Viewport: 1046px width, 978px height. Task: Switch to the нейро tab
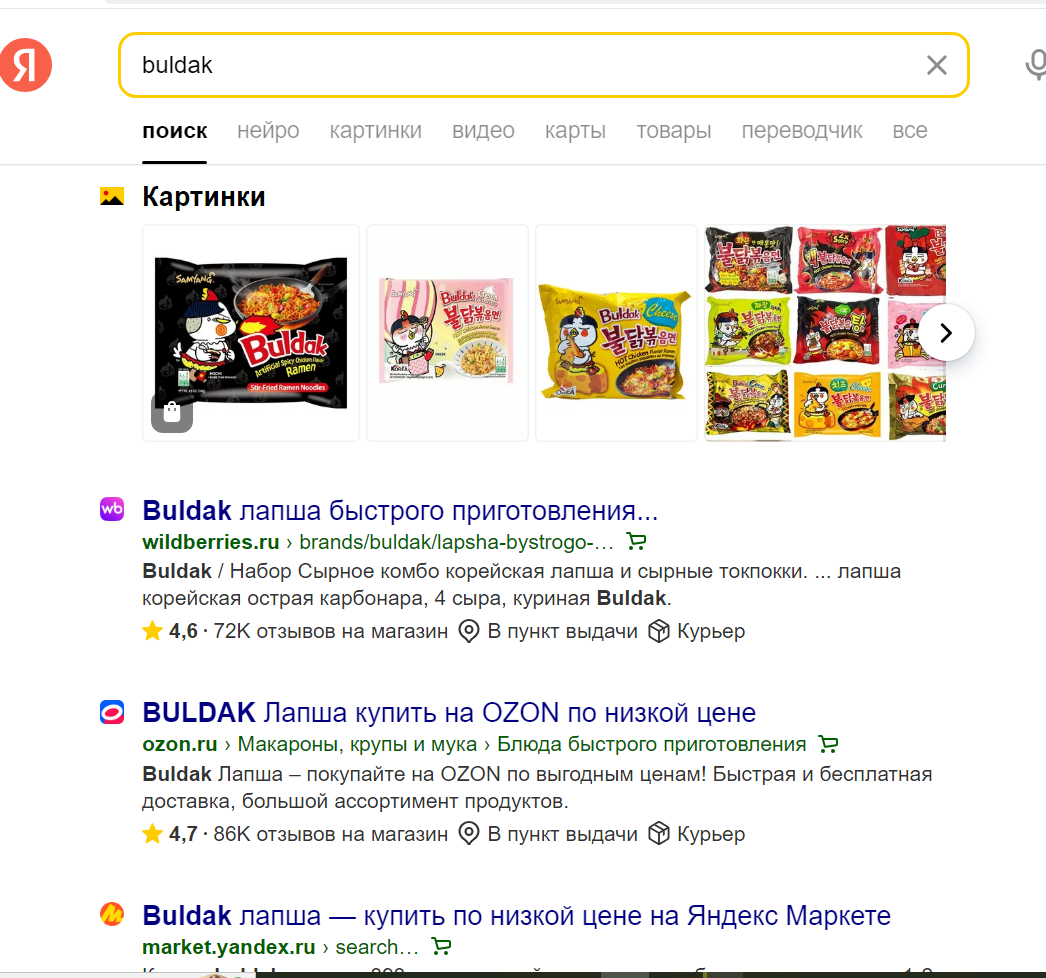click(x=268, y=130)
